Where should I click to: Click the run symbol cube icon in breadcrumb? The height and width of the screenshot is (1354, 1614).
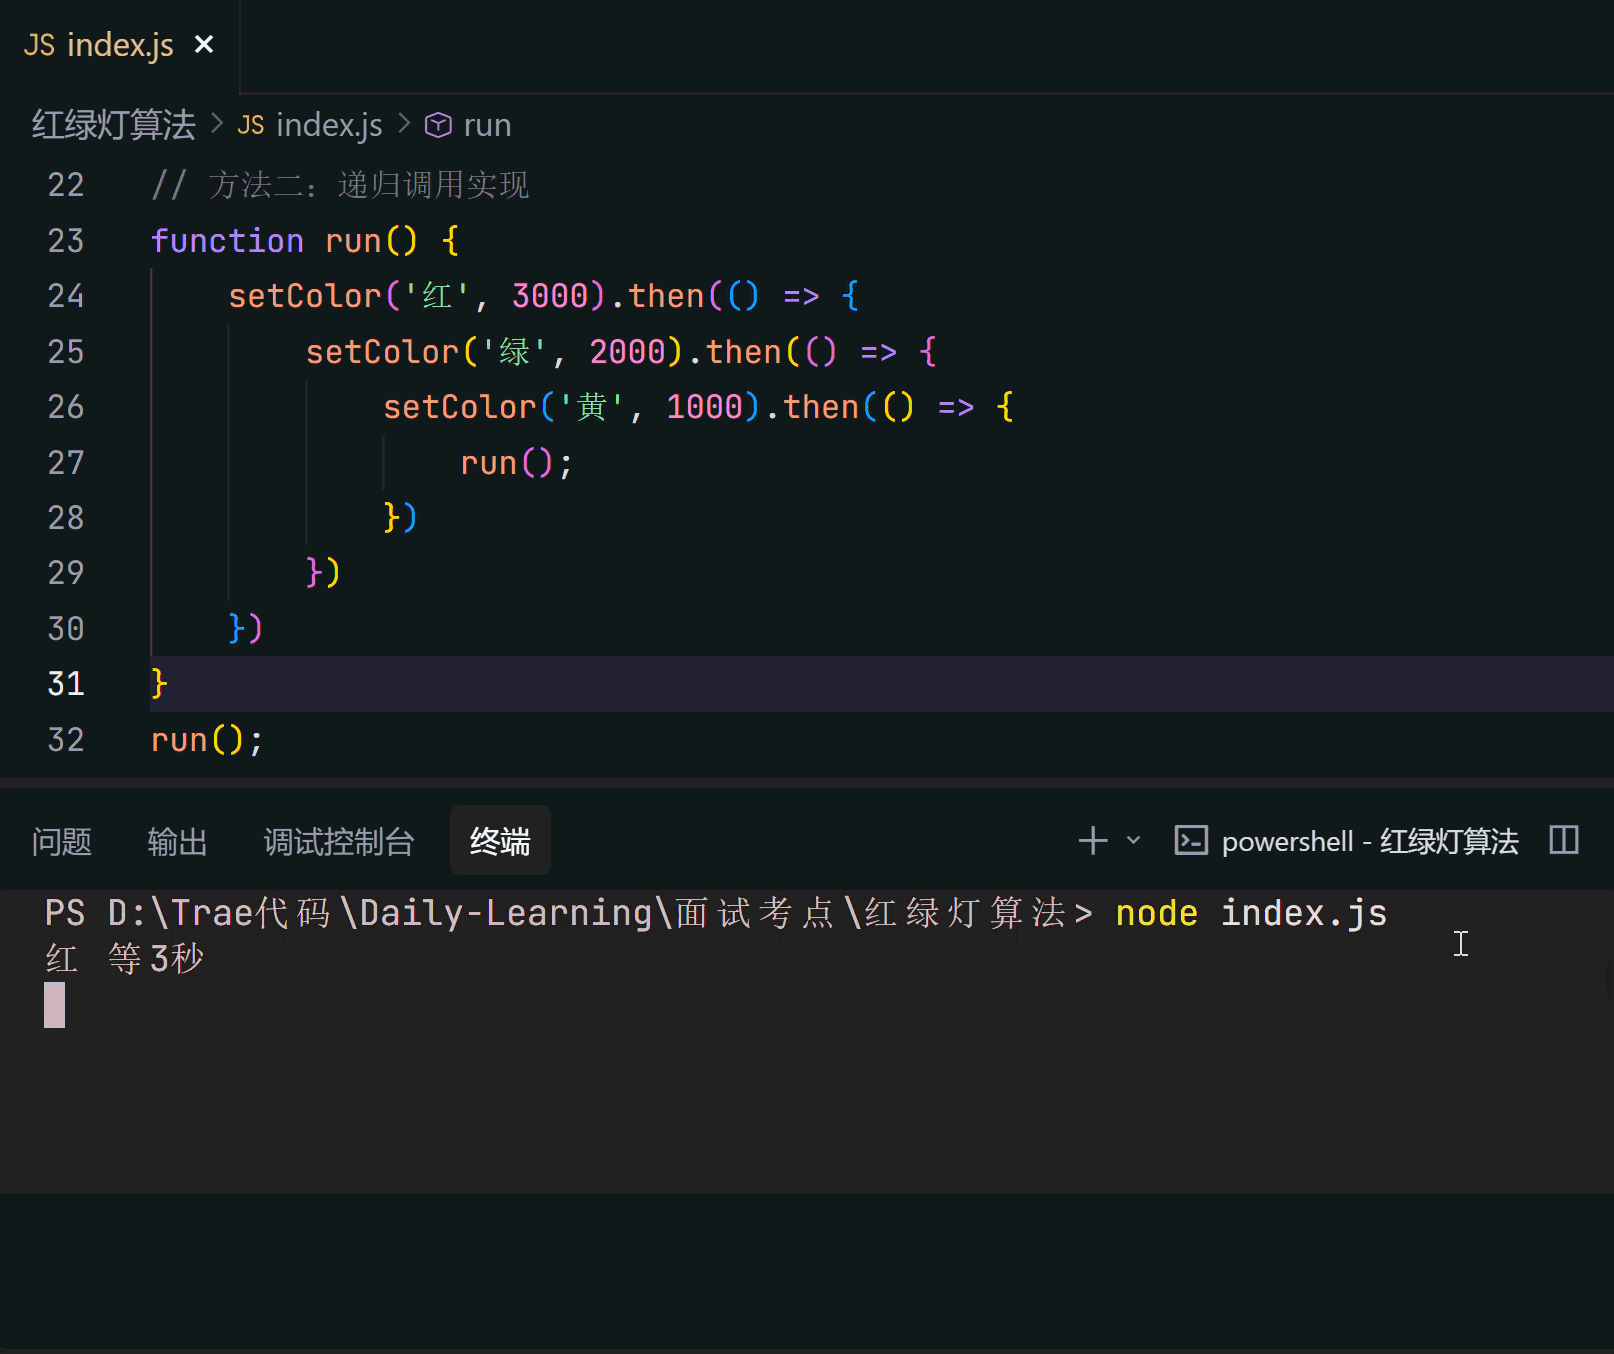438,125
